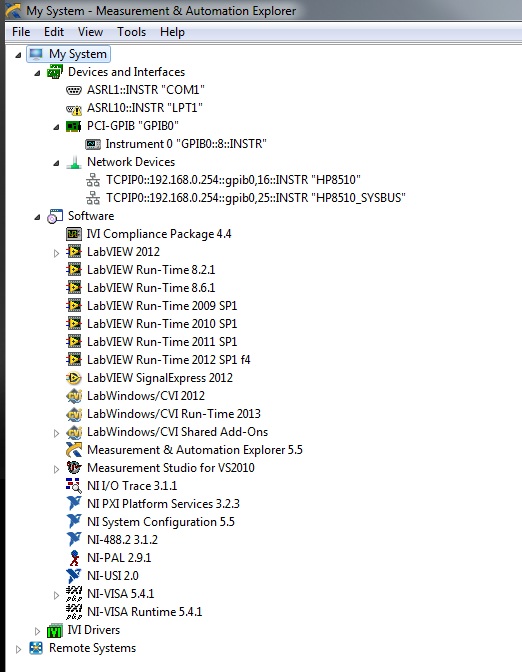Collapse the My System tree node

(18, 55)
